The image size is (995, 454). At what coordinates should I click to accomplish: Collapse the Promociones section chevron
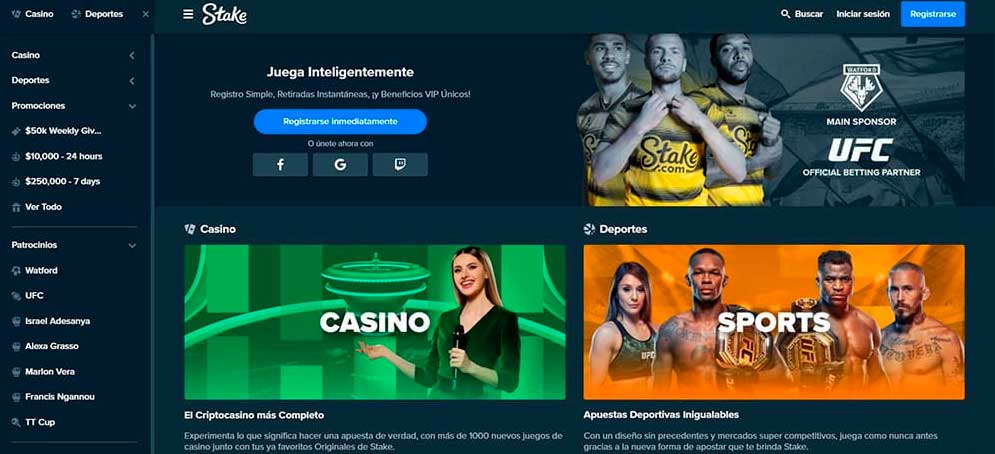132,106
